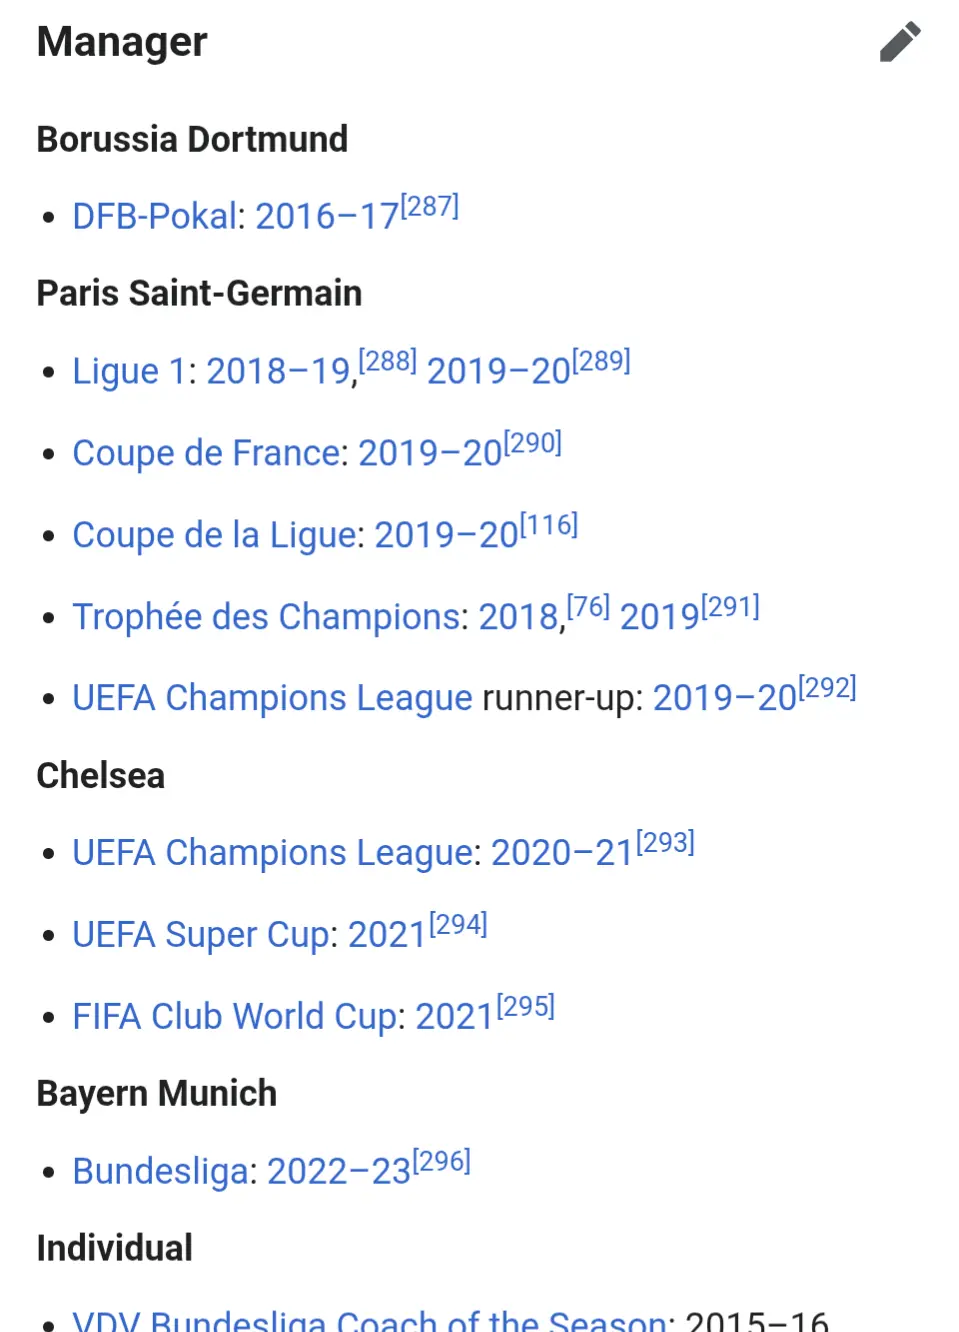
Task: Open the VDV Bundesliga Coach of the Season link
Action: pos(369,1322)
